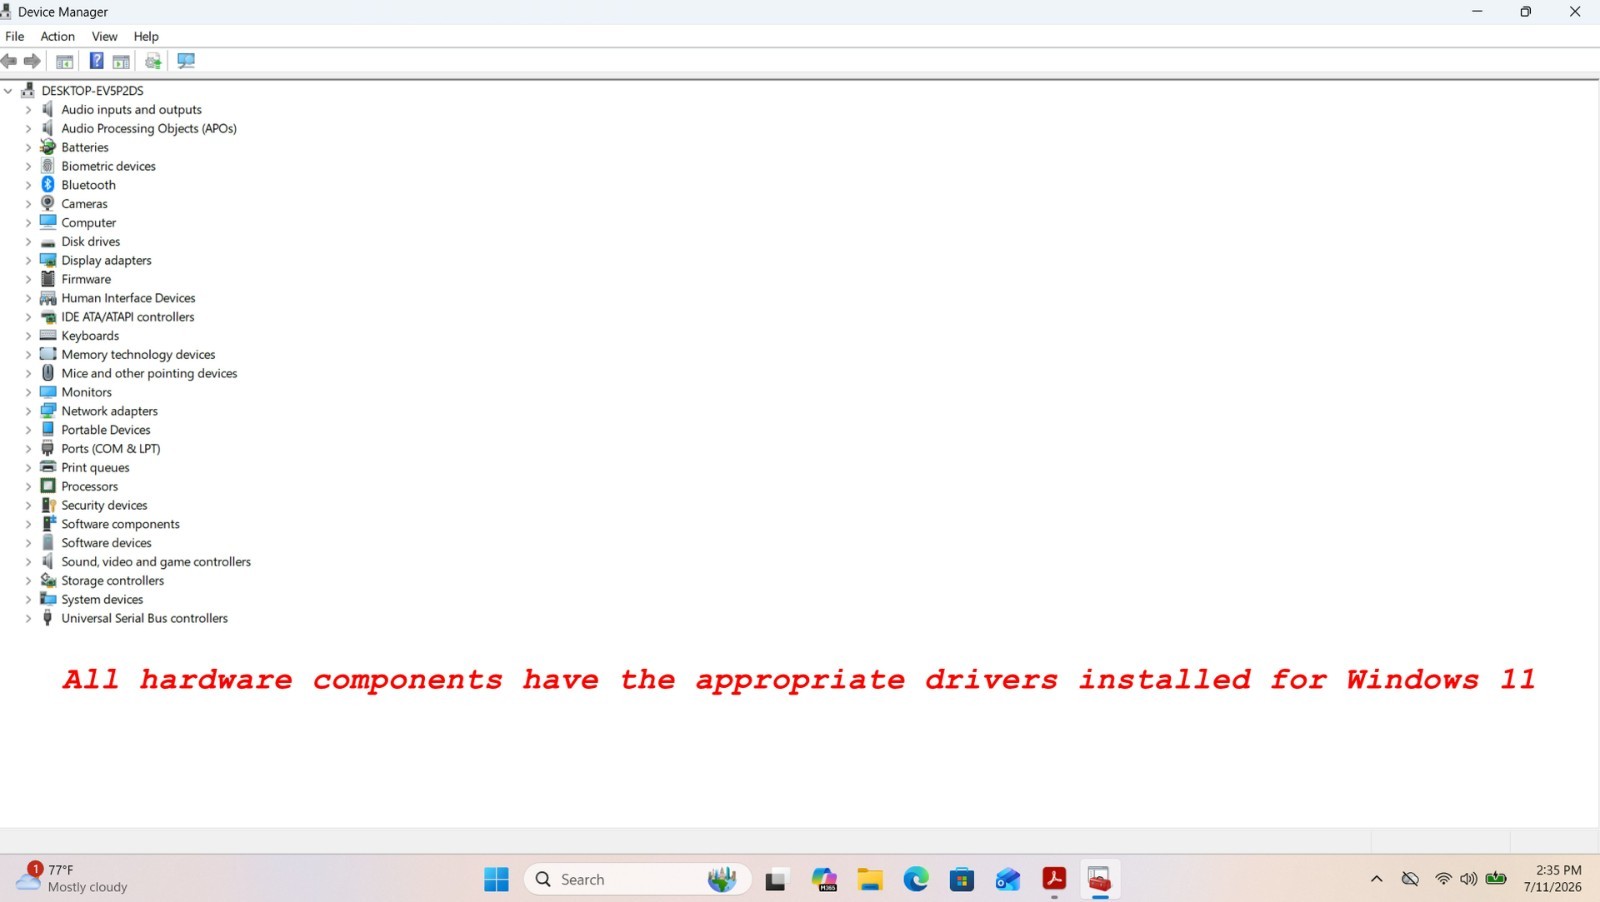1600x902 pixels.
Task: Open the File menu
Action: click(x=14, y=36)
